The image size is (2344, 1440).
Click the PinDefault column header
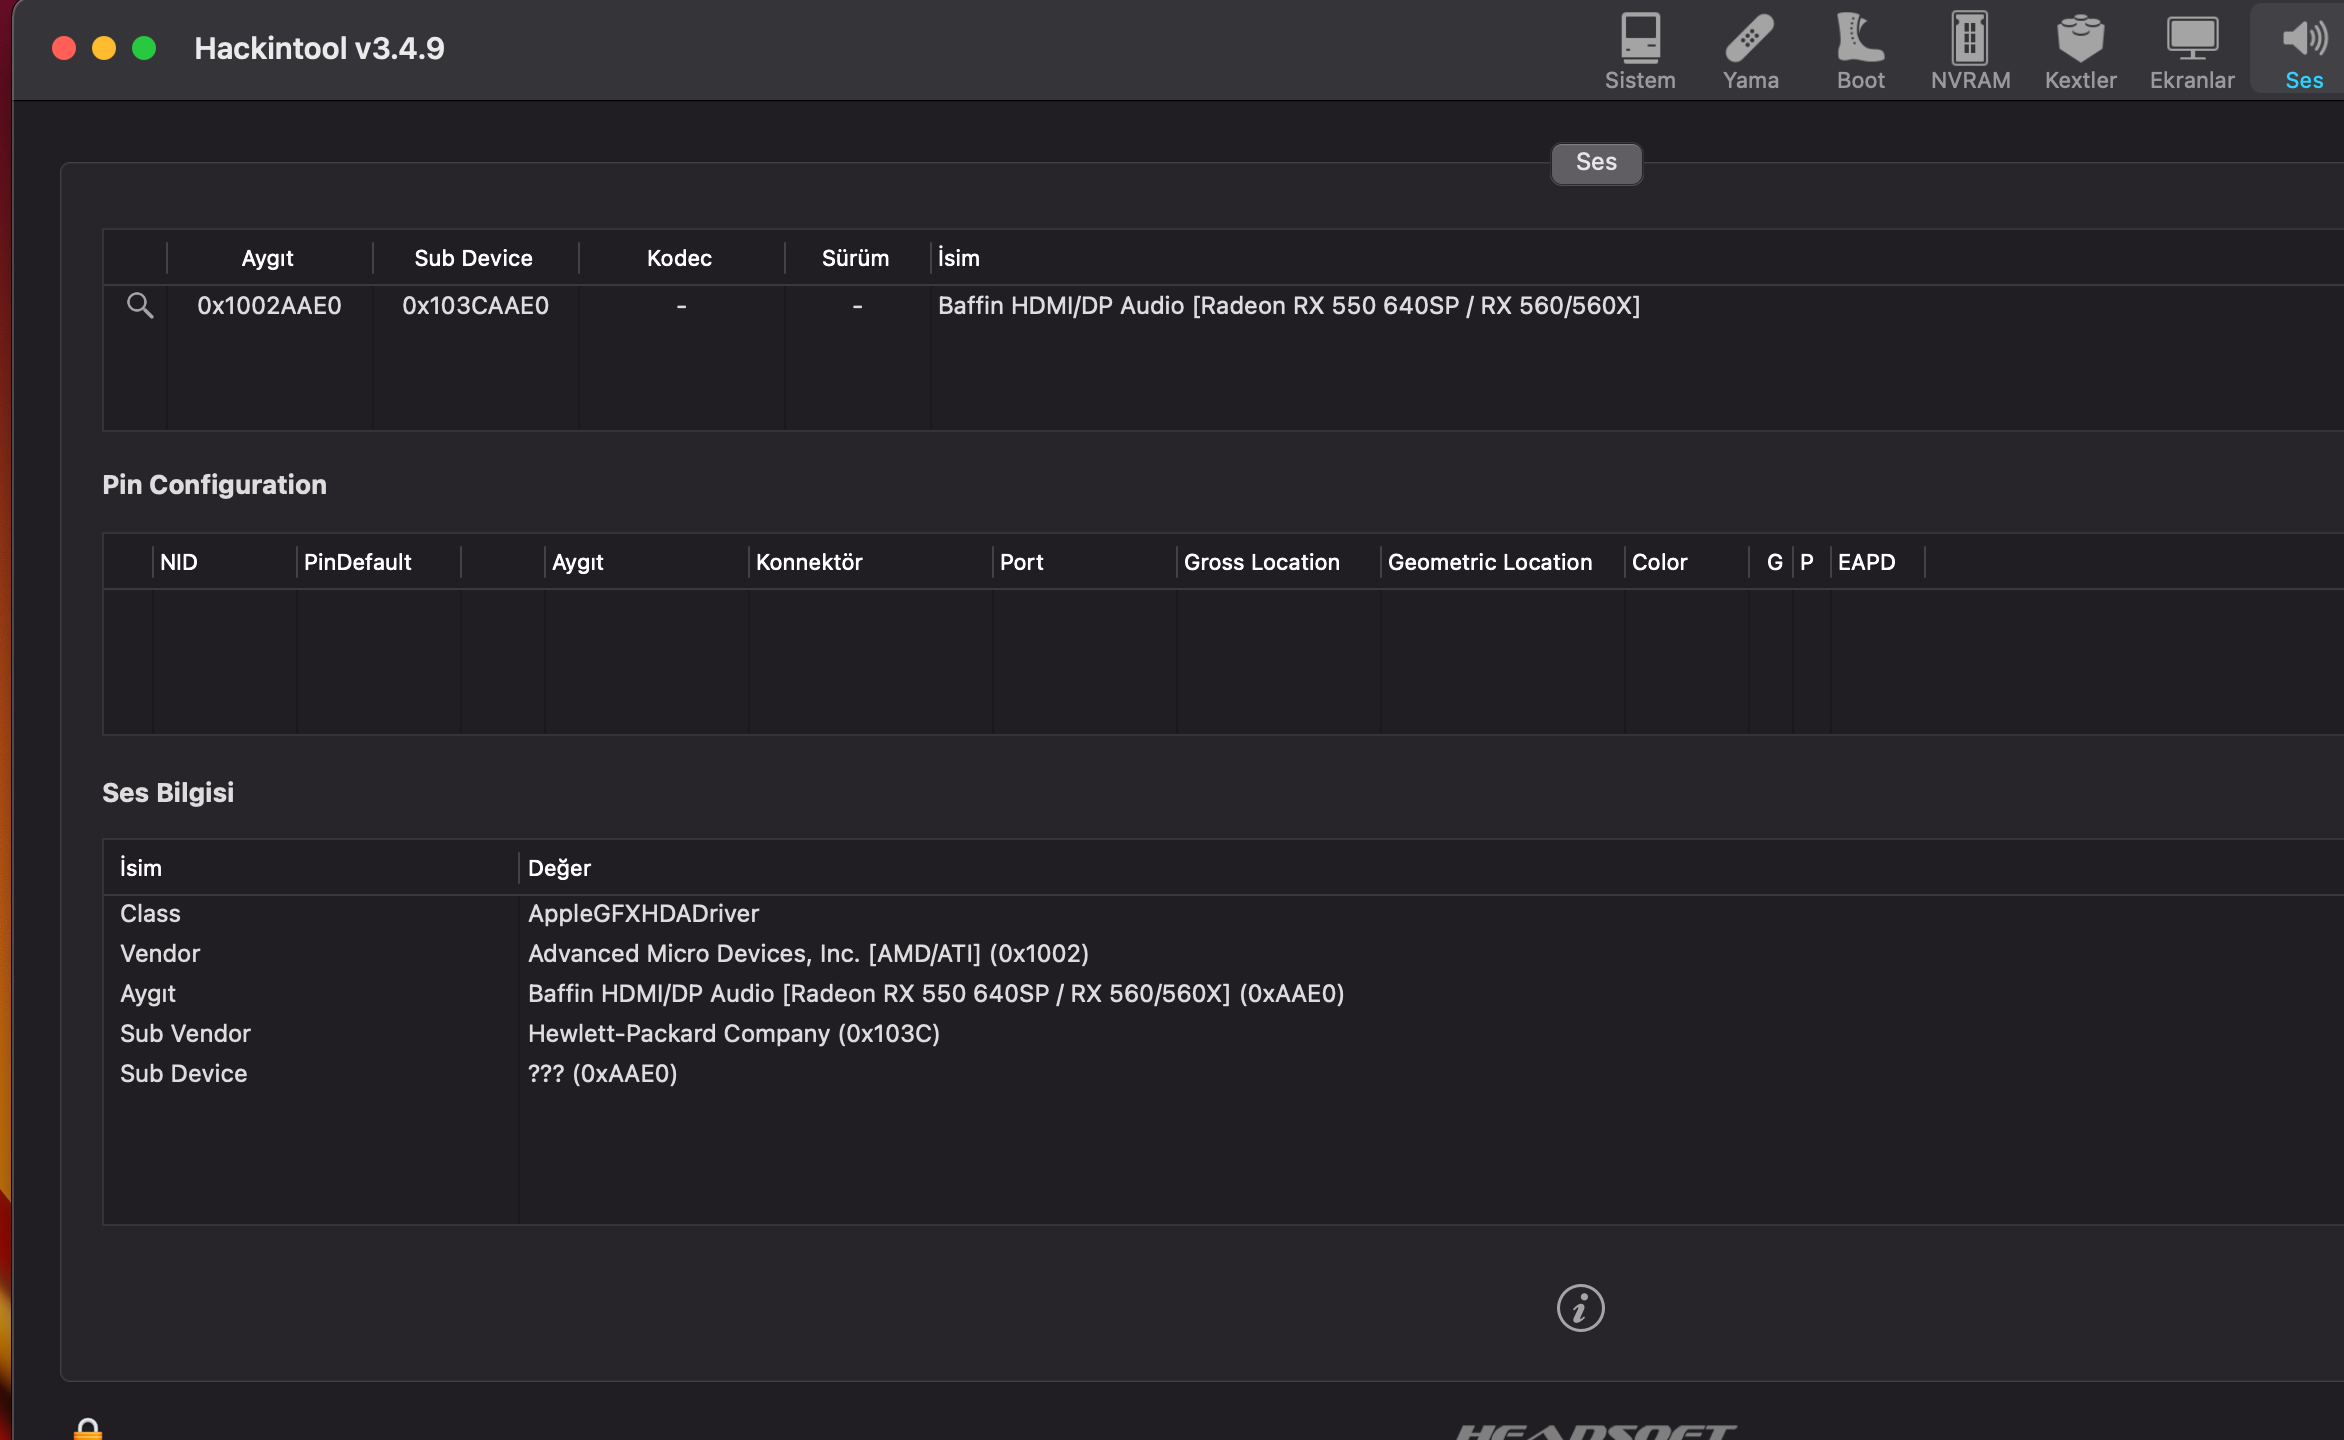point(358,562)
